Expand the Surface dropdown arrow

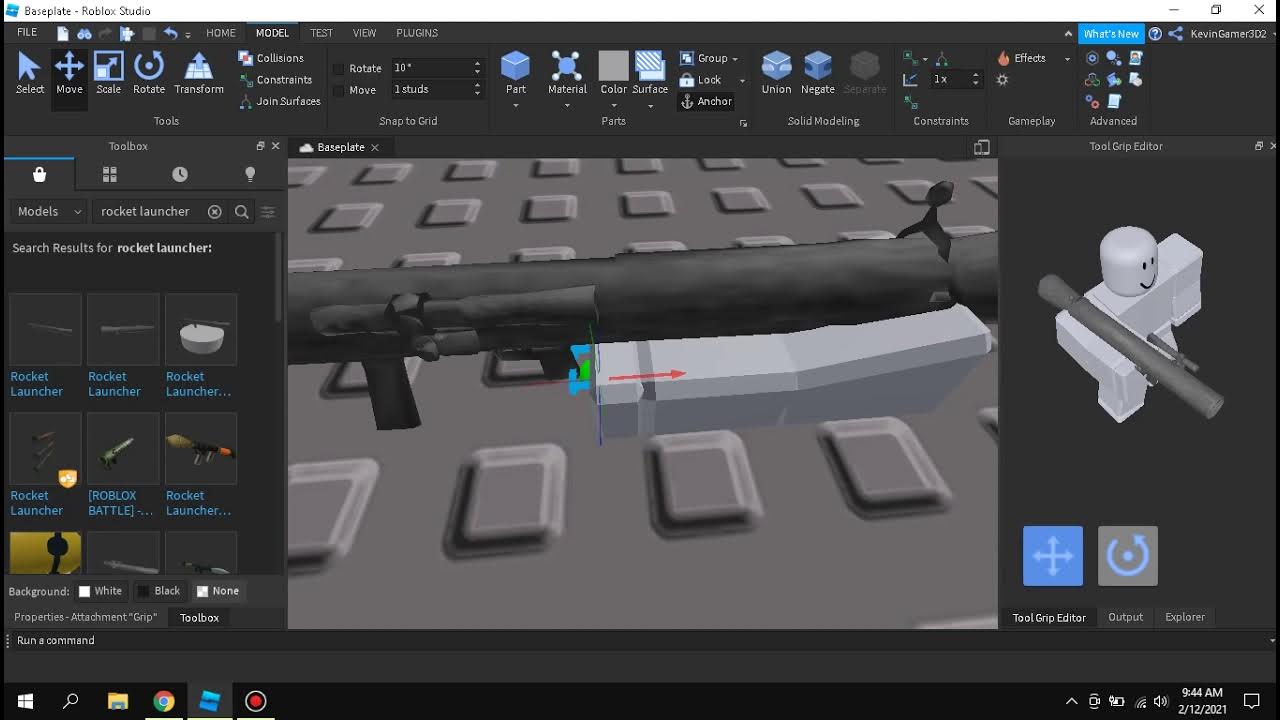coord(650,105)
